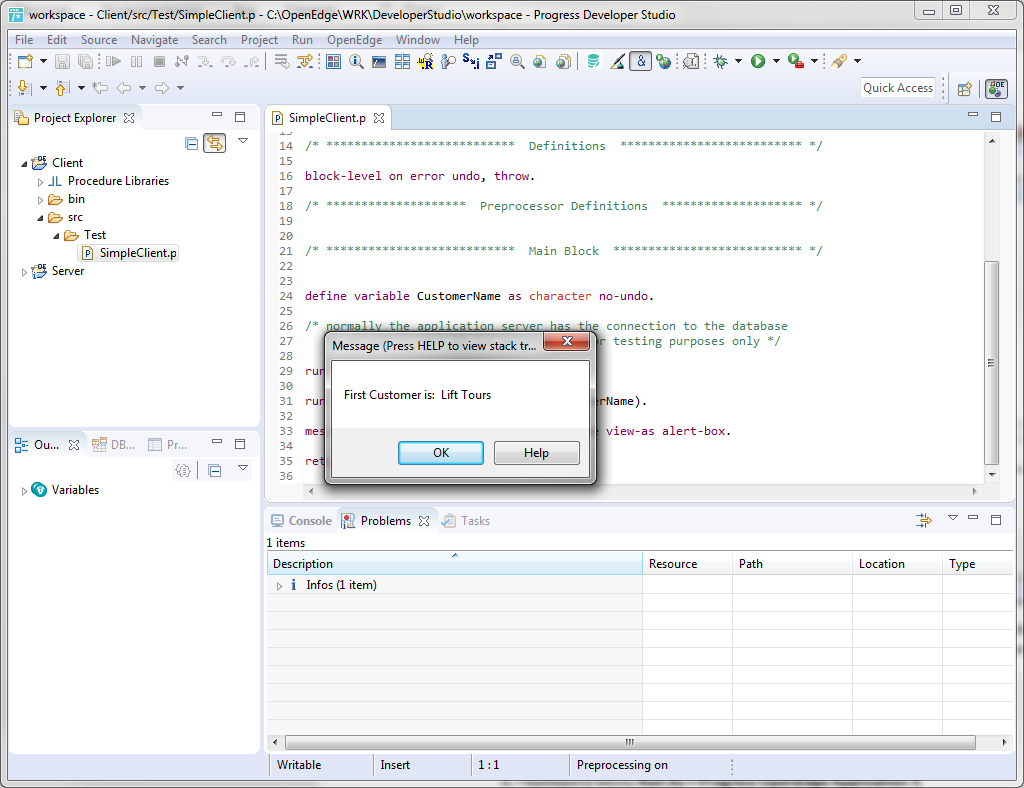Viewport: 1024px width, 788px height.
Task: Expand Infos (1 item) row
Action: click(280, 586)
